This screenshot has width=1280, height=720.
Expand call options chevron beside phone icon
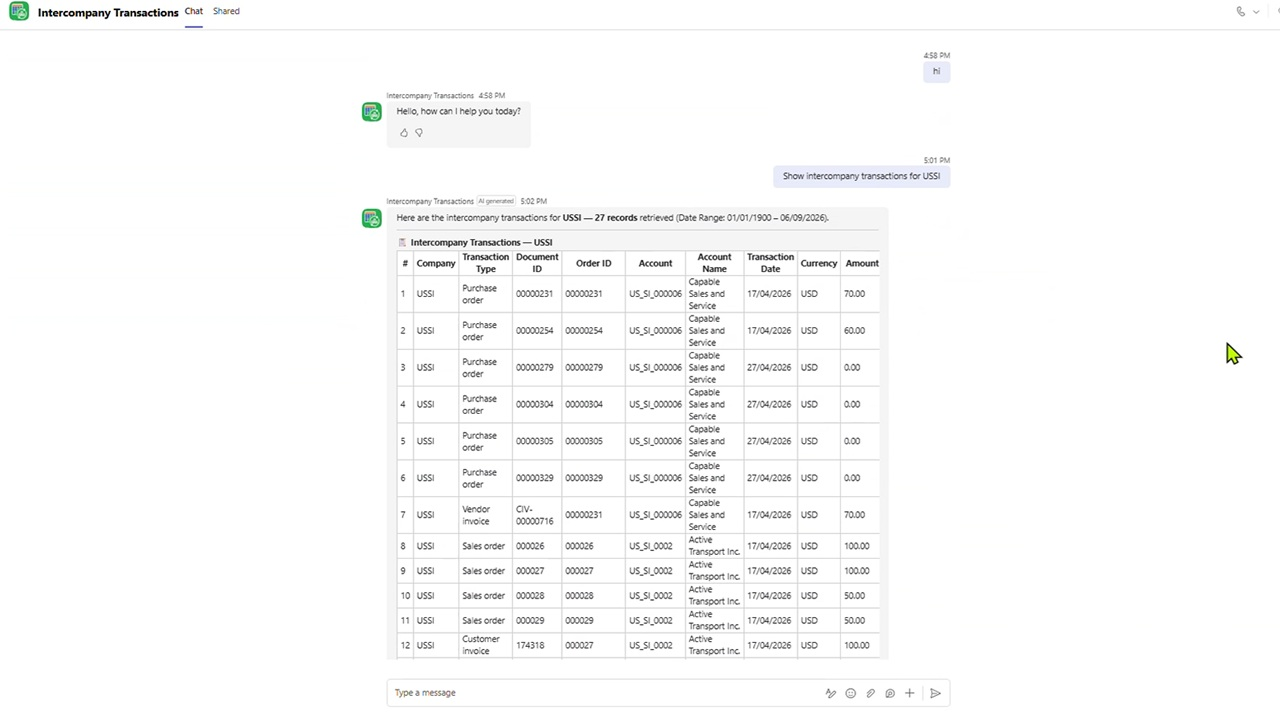[1256, 12]
